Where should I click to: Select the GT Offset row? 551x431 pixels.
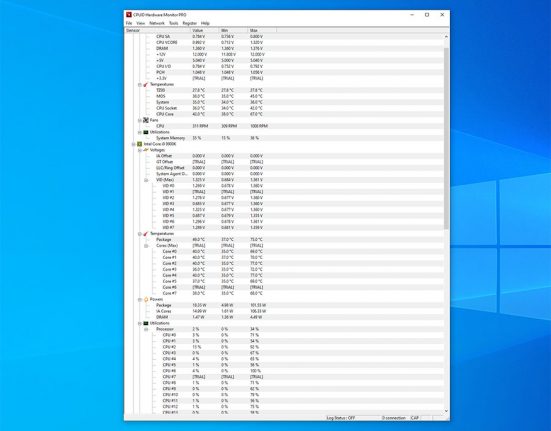coord(285,162)
